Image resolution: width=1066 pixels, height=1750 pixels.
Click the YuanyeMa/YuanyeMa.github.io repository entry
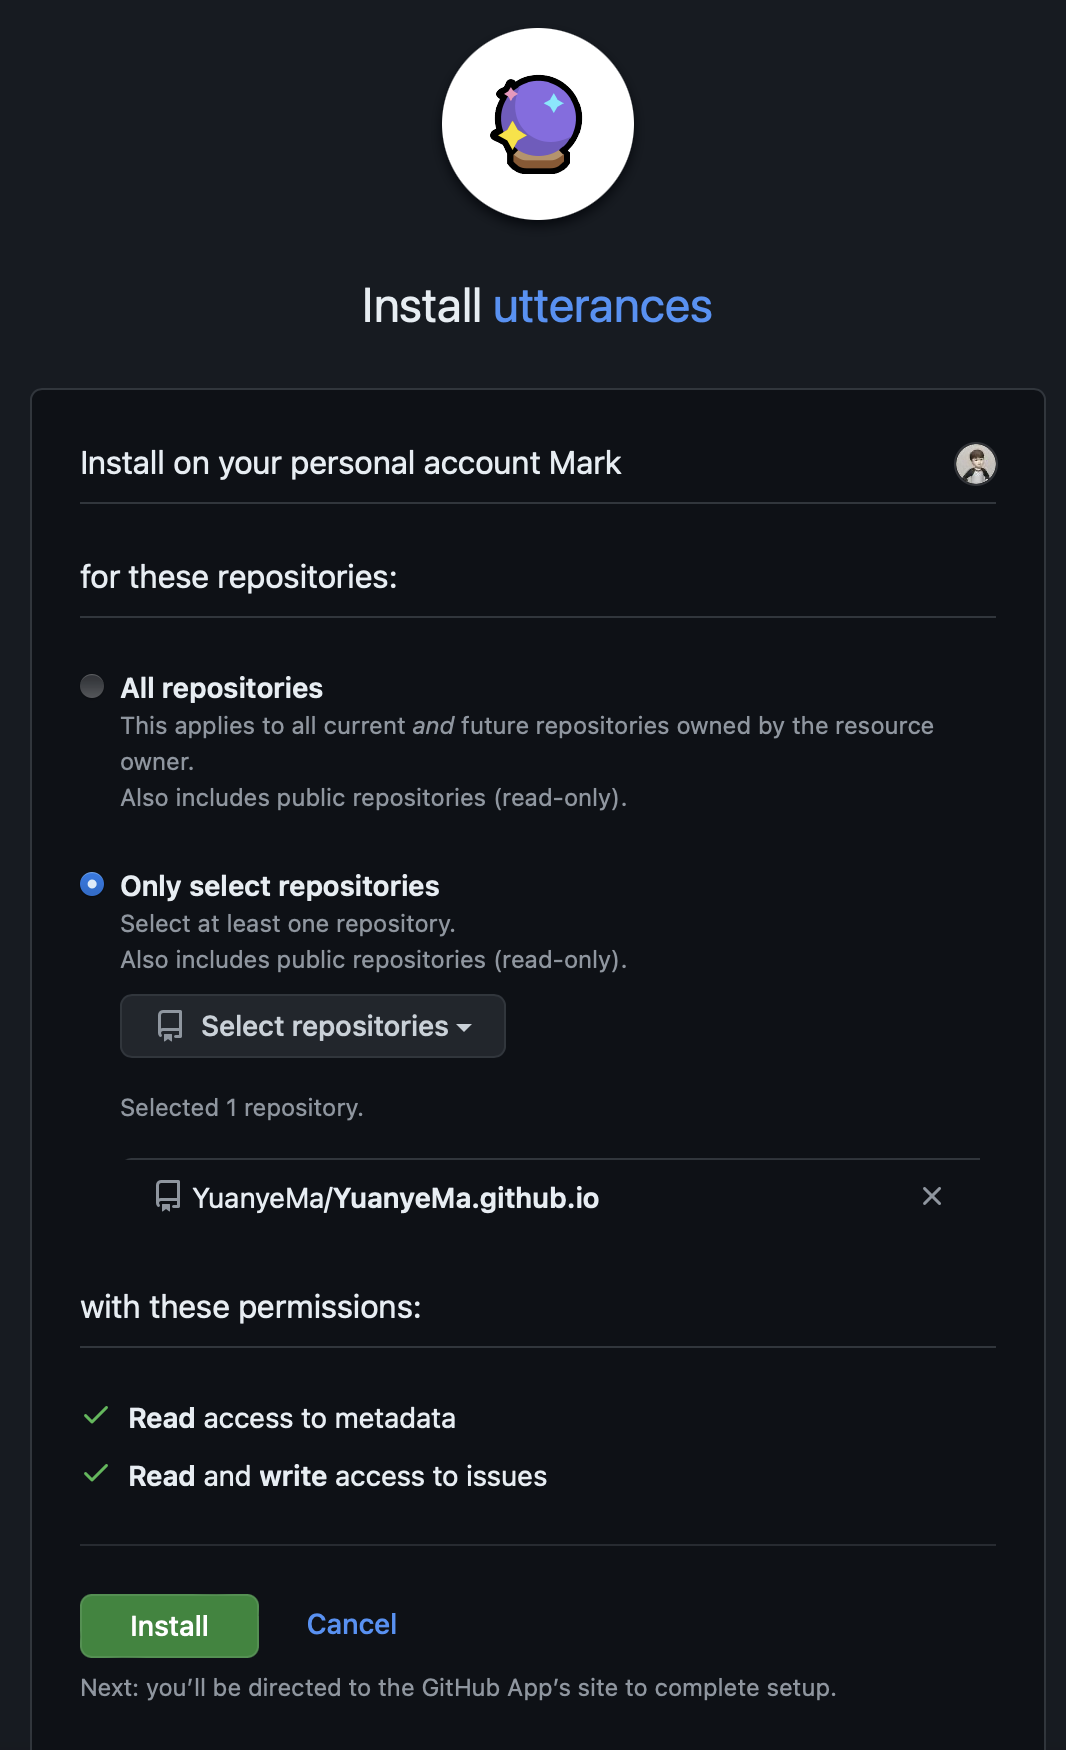pos(396,1198)
